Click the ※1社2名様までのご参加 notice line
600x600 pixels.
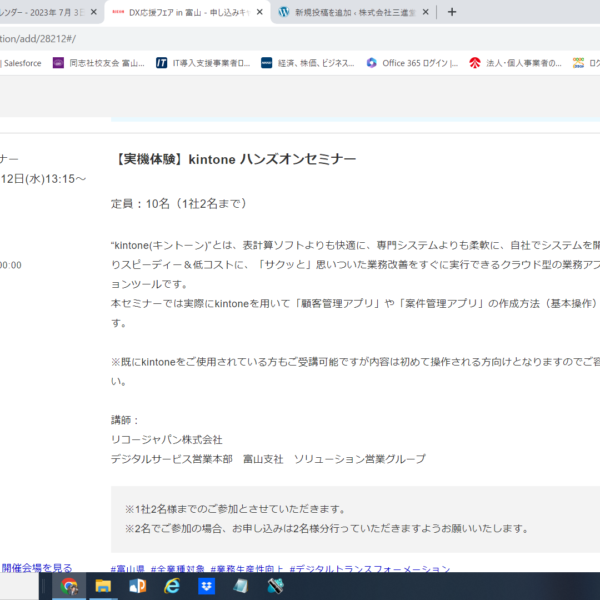(x=236, y=509)
